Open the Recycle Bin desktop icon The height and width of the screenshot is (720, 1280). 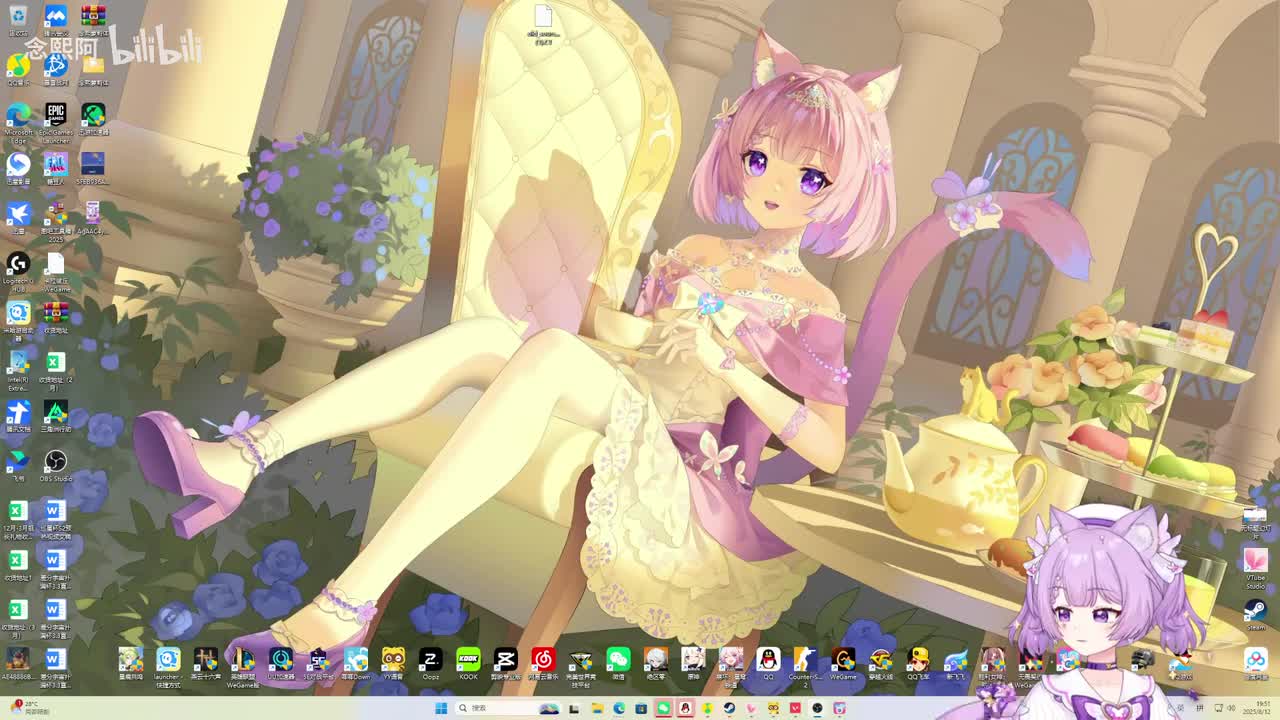[18, 20]
